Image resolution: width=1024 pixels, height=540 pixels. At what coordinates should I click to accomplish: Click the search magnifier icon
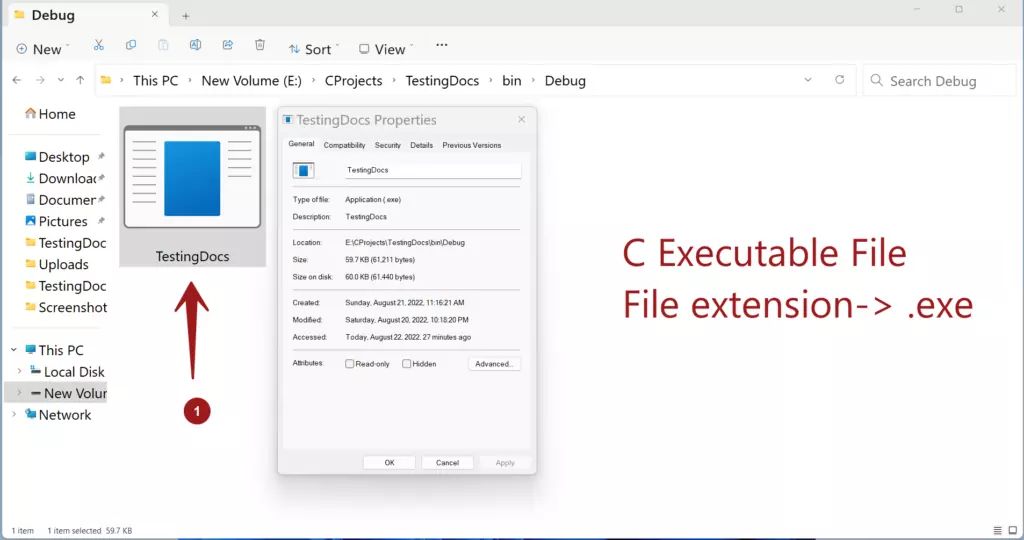point(876,80)
